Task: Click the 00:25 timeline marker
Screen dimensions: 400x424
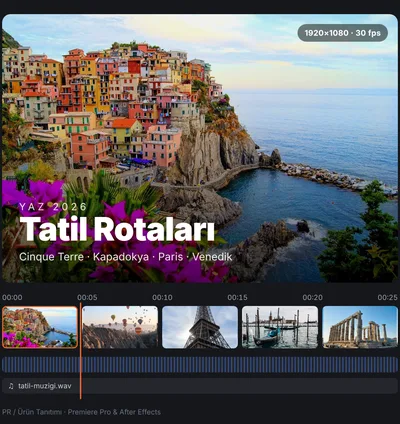Action: [388, 297]
